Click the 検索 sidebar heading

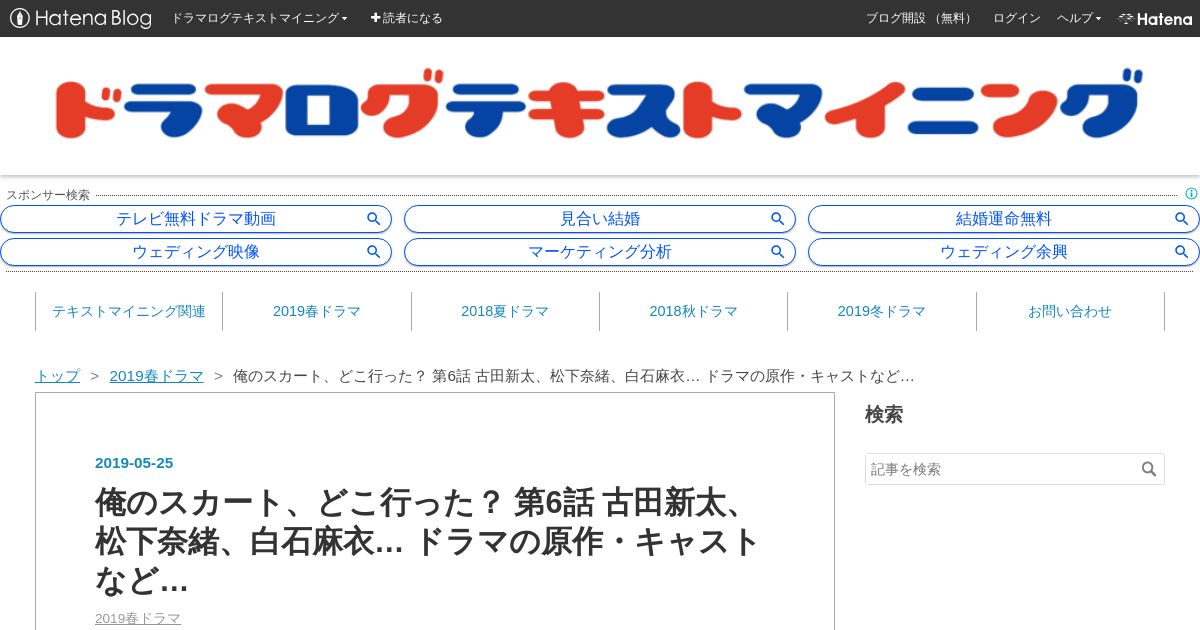pos(884,414)
